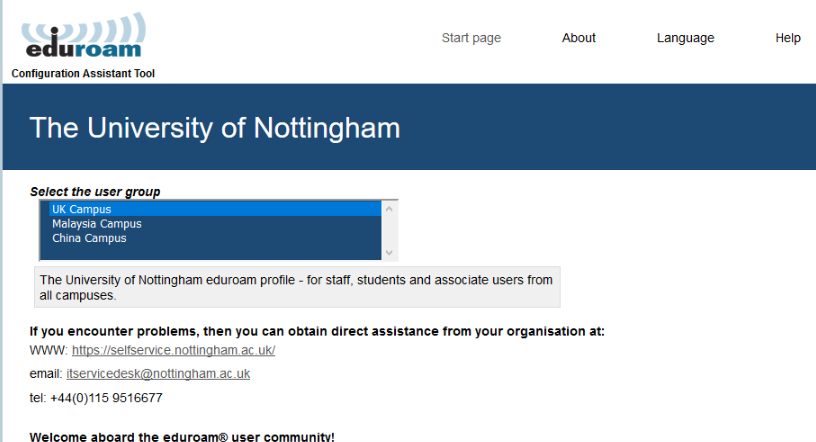816x442 pixels.
Task: Click the eduroam profile description box
Action: point(297,287)
